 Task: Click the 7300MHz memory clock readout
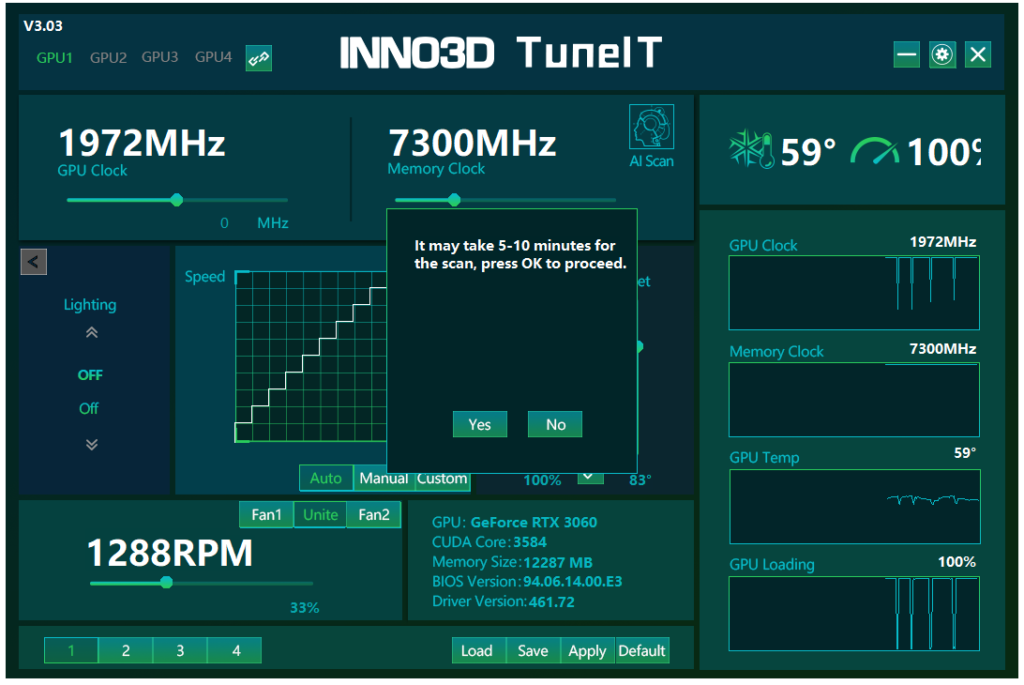tap(472, 142)
